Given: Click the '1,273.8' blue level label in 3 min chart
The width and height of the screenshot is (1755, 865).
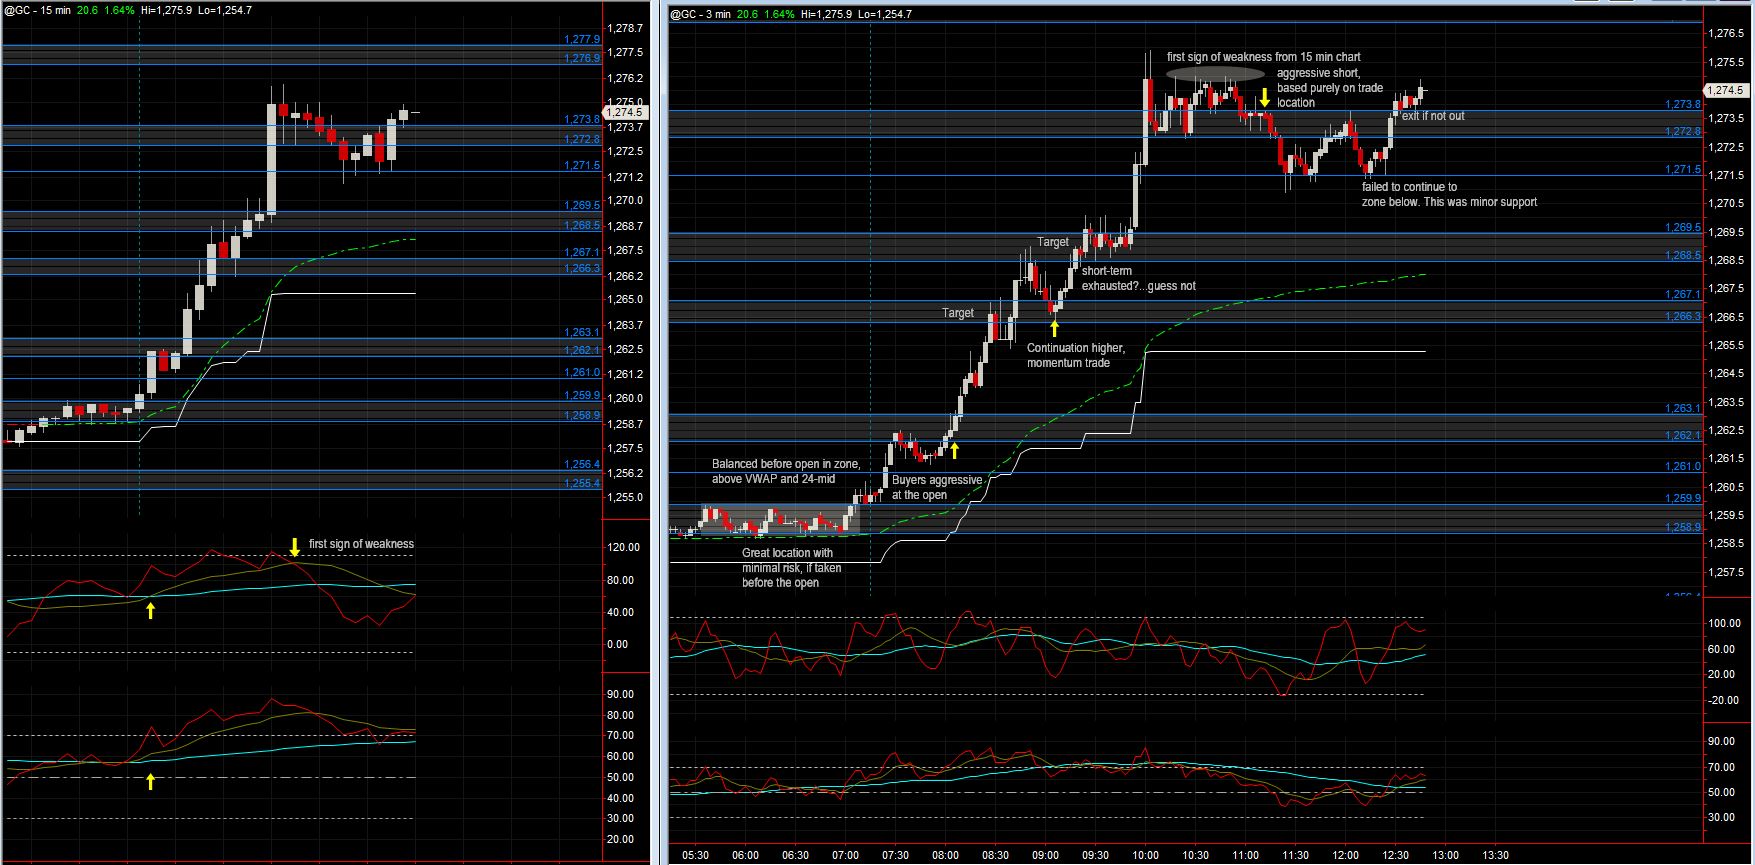Looking at the screenshot, I should [1682, 104].
